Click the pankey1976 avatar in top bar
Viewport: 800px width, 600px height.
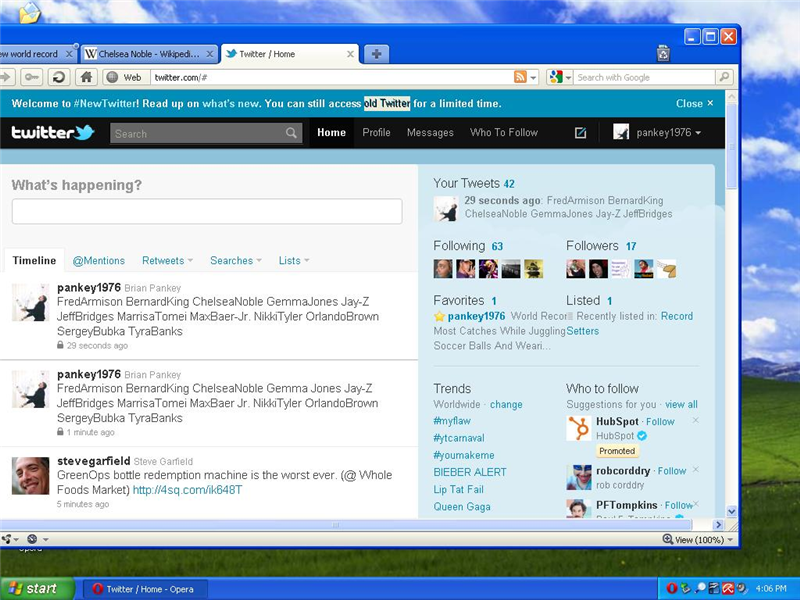click(621, 132)
